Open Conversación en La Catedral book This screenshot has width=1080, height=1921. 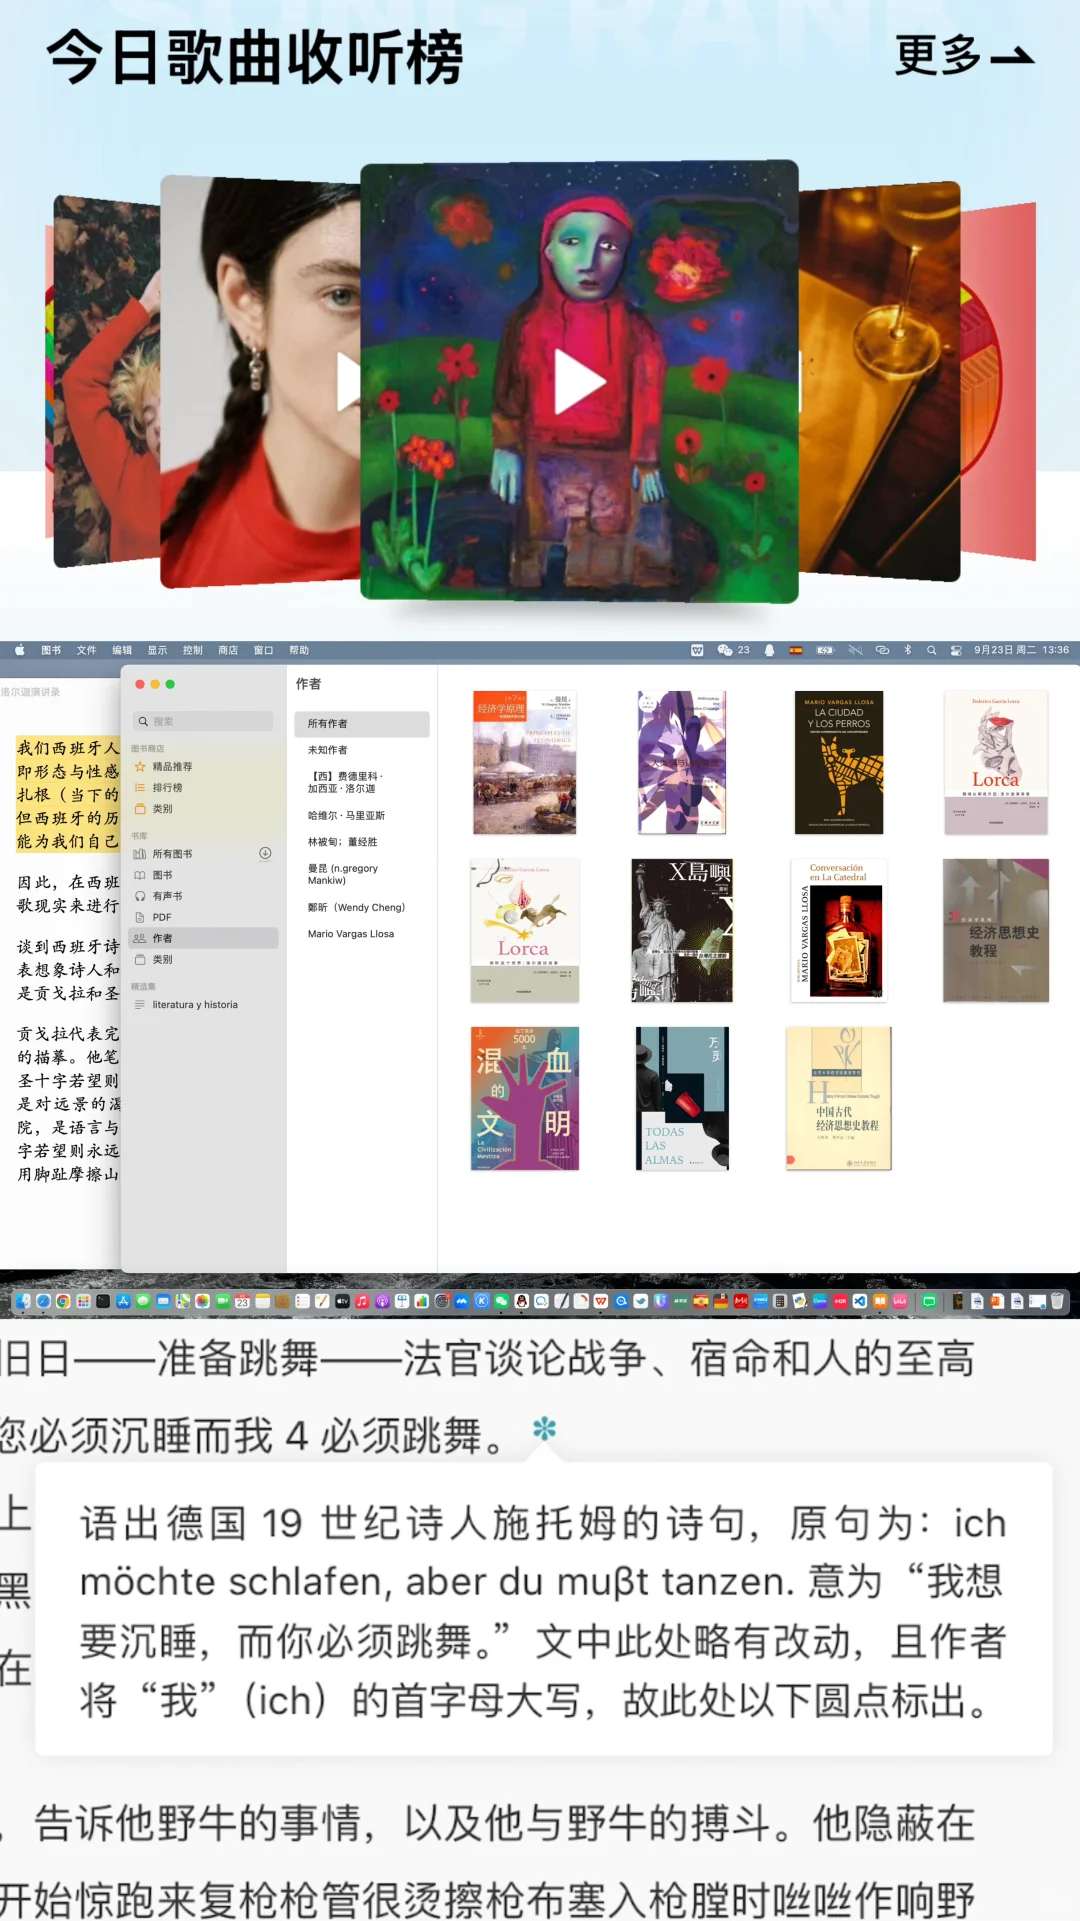(x=840, y=930)
